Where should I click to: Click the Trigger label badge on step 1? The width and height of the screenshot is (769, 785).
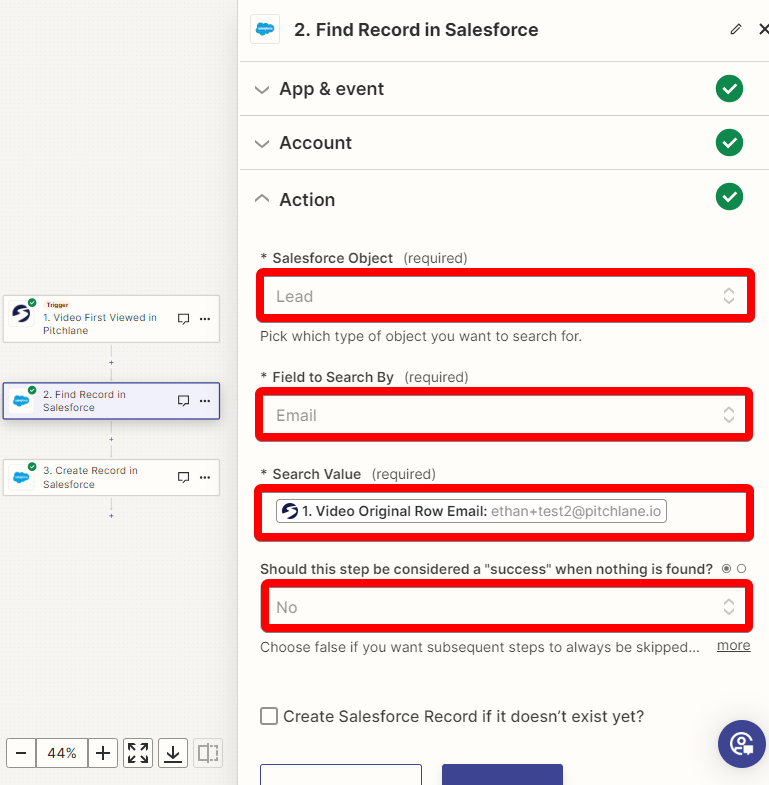pyautogui.click(x=57, y=304)
